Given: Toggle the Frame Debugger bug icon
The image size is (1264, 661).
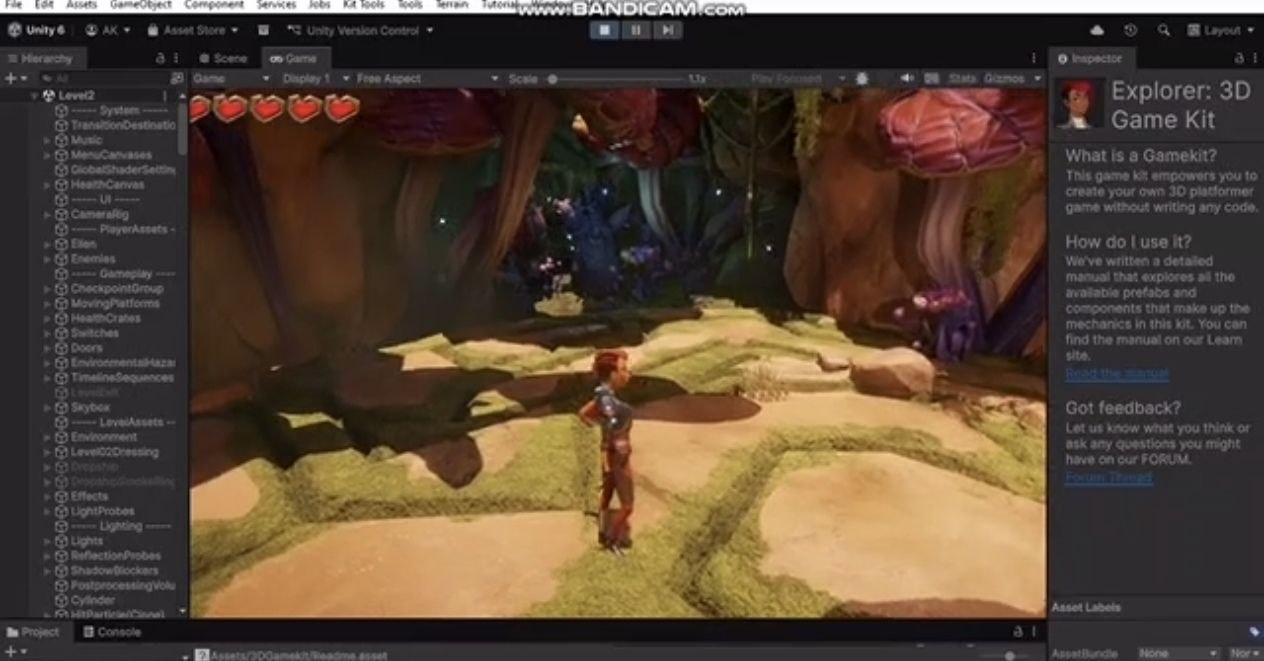Looking at the screenshot, I should pos(862,78).
